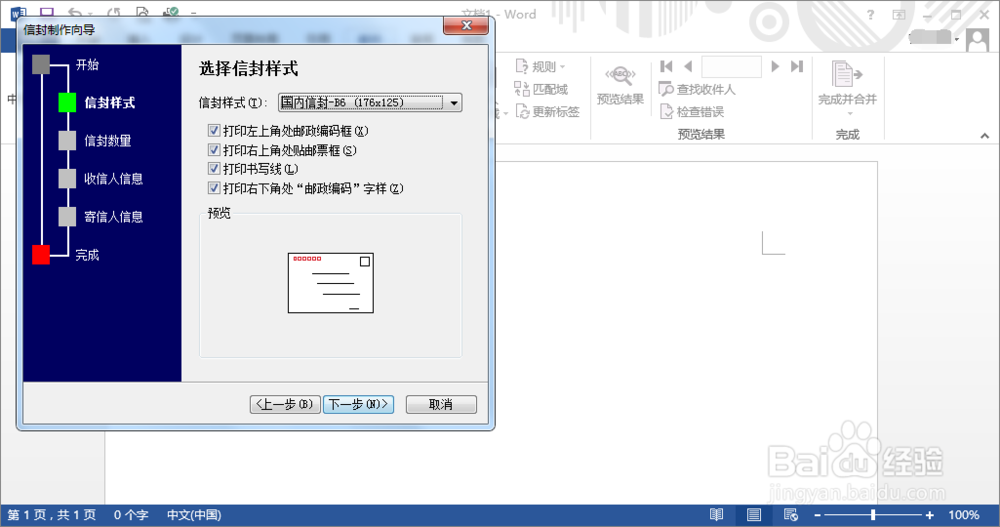Click the user account avatar icon
Screen dimensions: 1000x527
tap(977, 40)
